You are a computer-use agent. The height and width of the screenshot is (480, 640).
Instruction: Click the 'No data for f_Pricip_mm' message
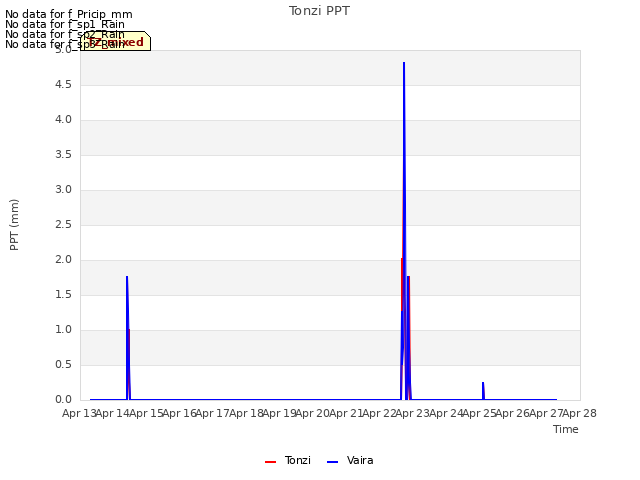pyautogui.click(x=69, y=14)
